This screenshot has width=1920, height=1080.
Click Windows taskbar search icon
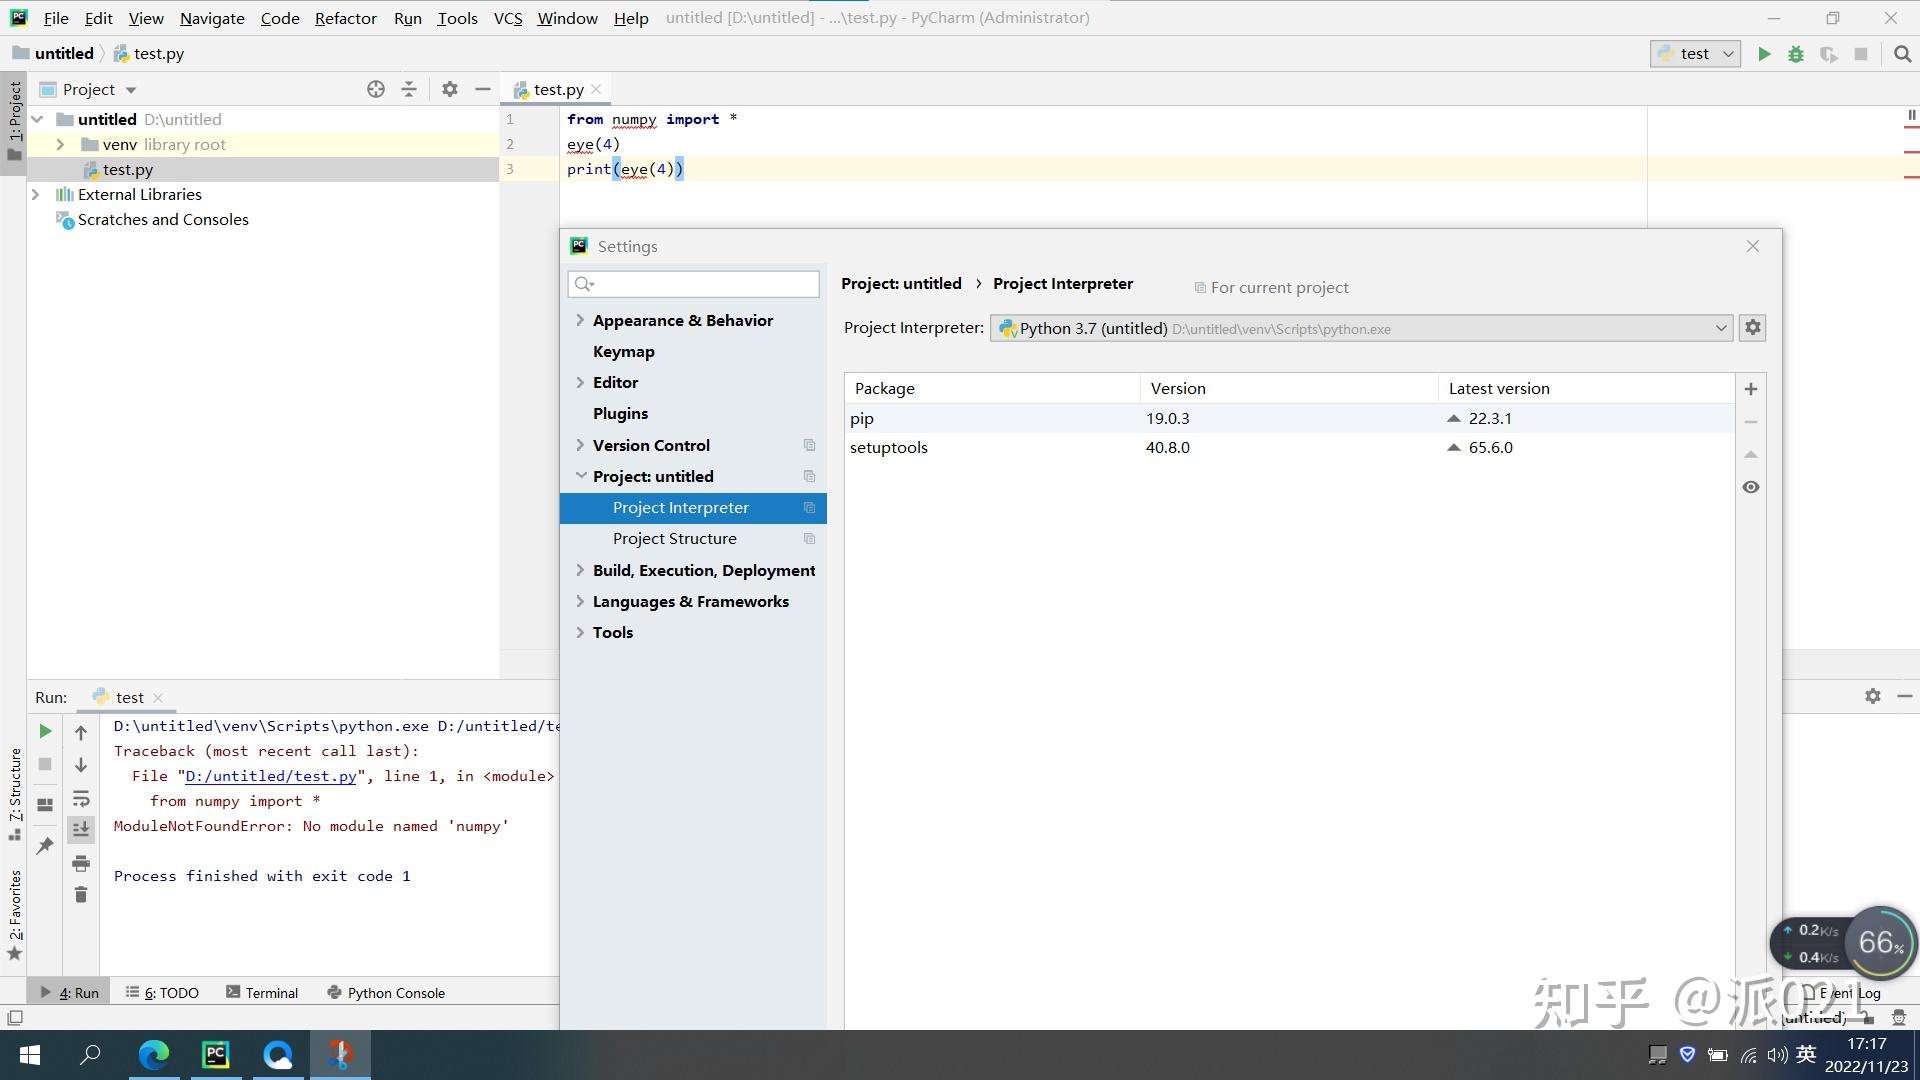pyautogui.click(x=91, y=1055)
